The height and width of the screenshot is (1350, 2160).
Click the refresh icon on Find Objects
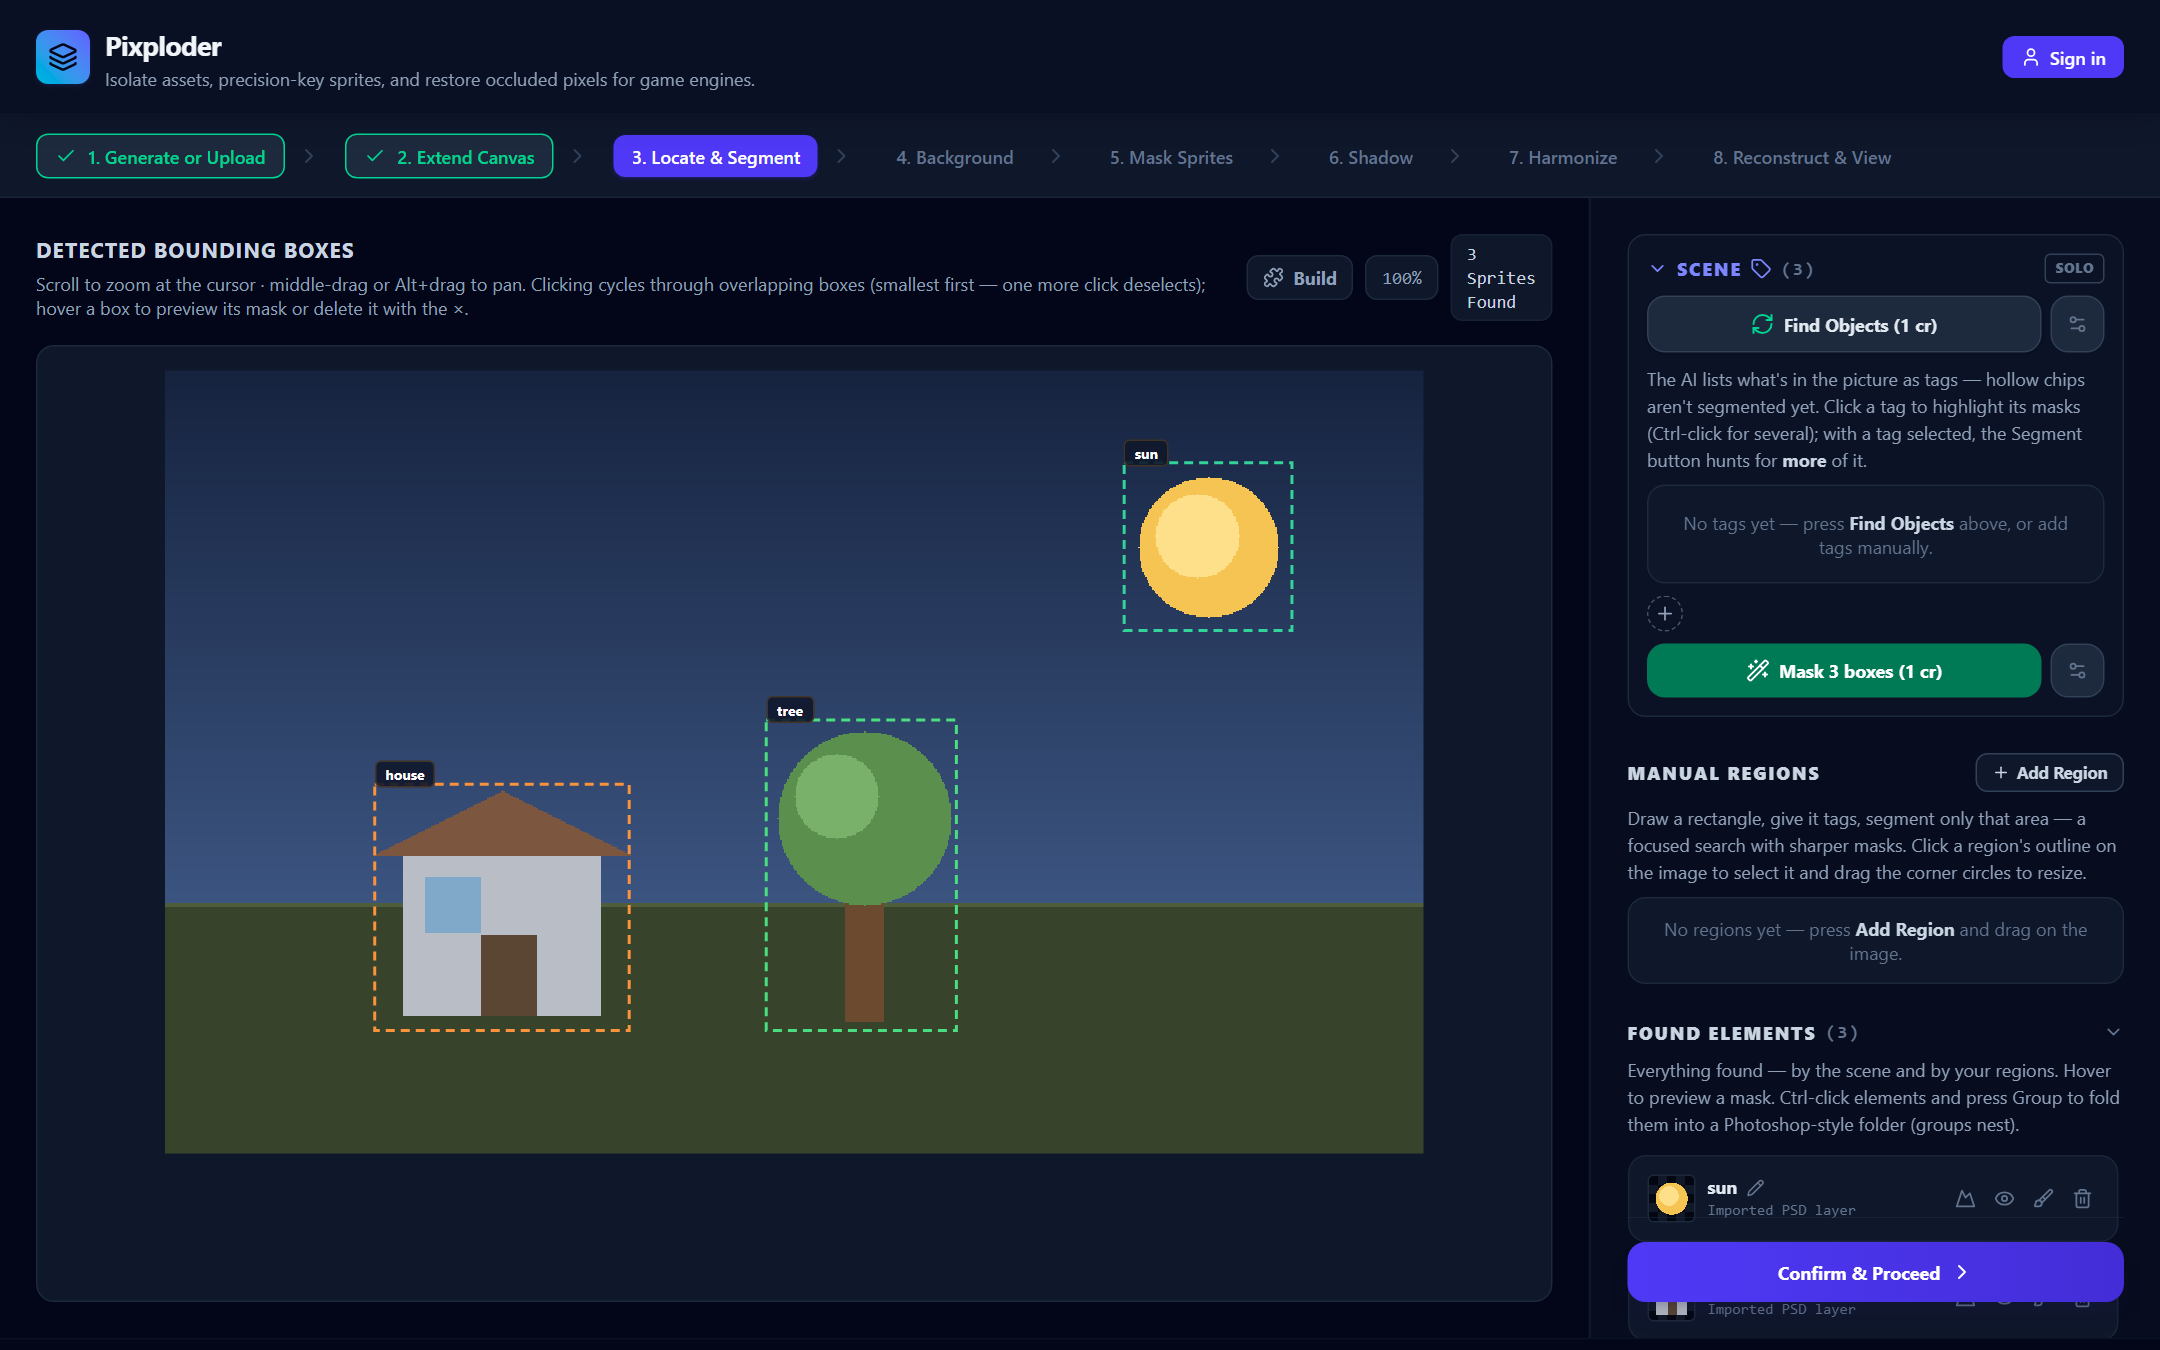click(1762, 324)
